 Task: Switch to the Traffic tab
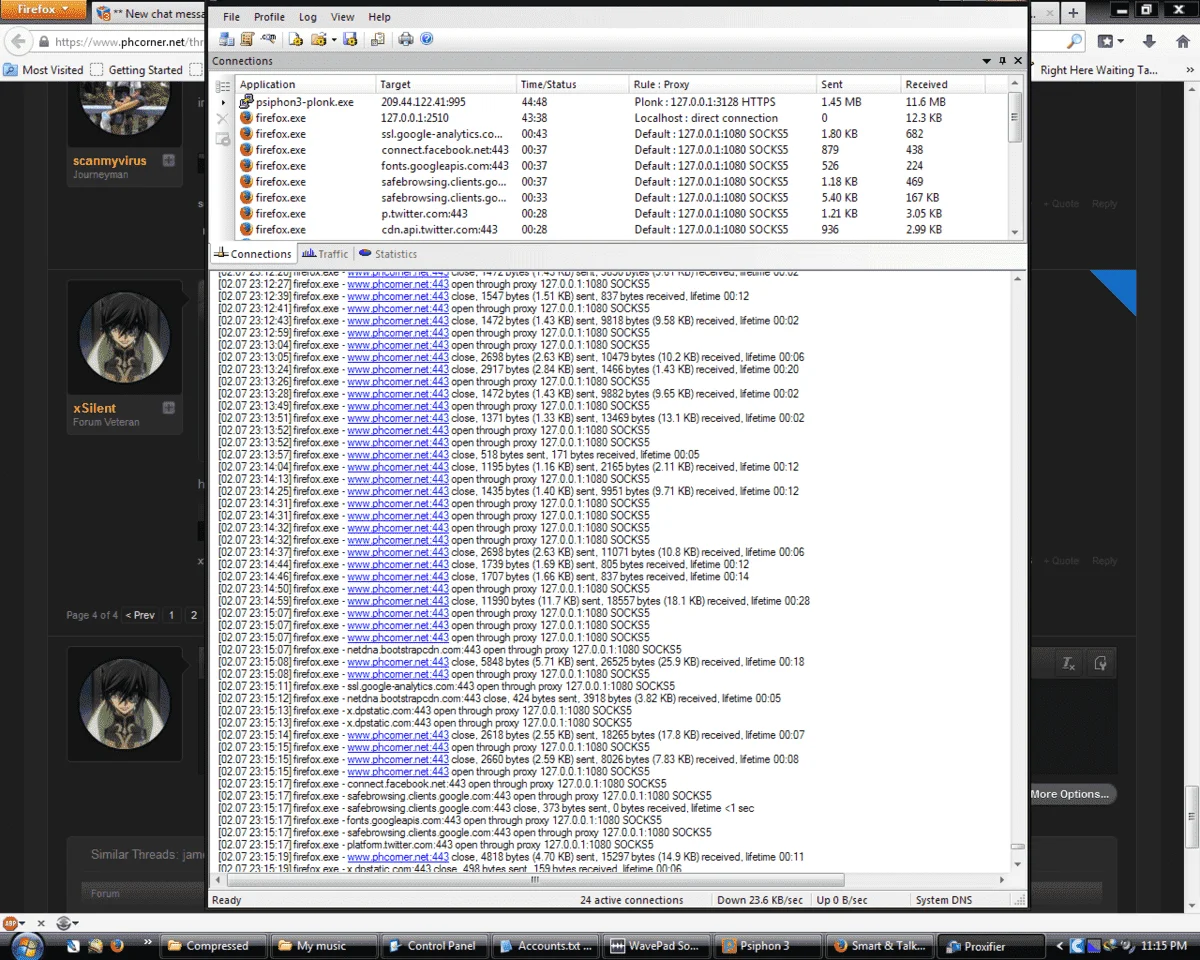(x=324, y=254)
